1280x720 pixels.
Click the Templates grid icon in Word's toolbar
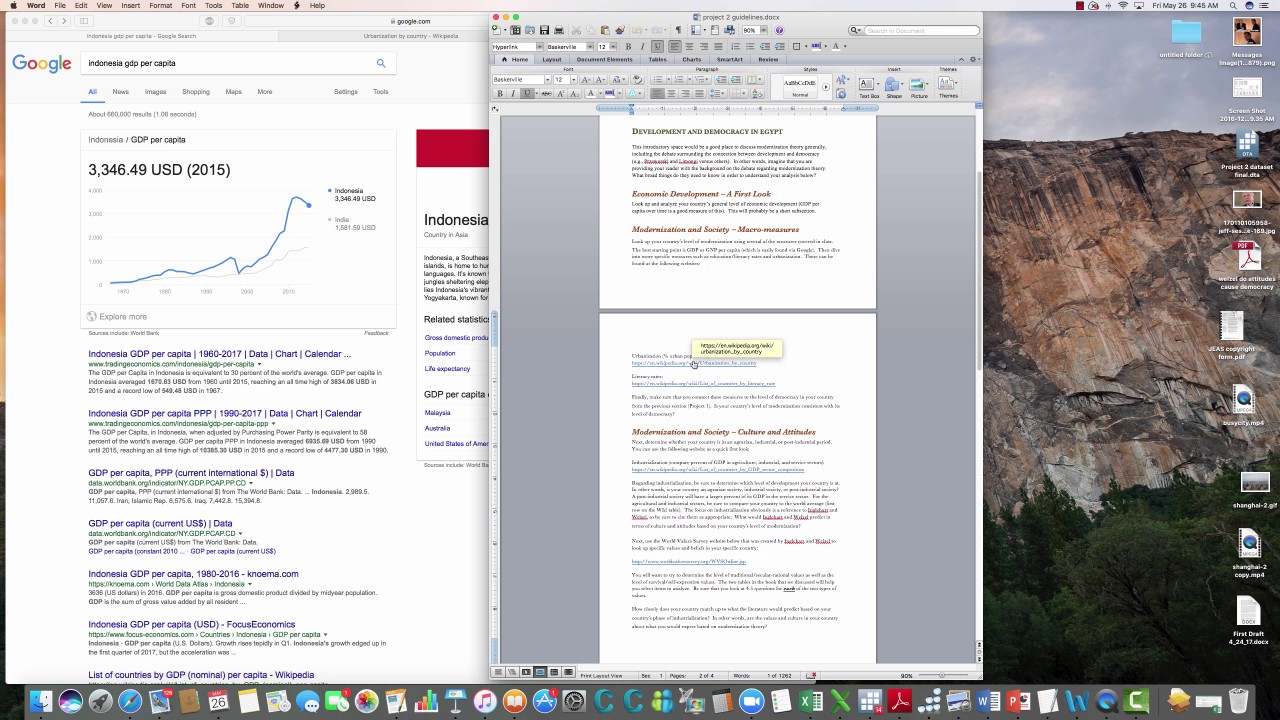515,30
